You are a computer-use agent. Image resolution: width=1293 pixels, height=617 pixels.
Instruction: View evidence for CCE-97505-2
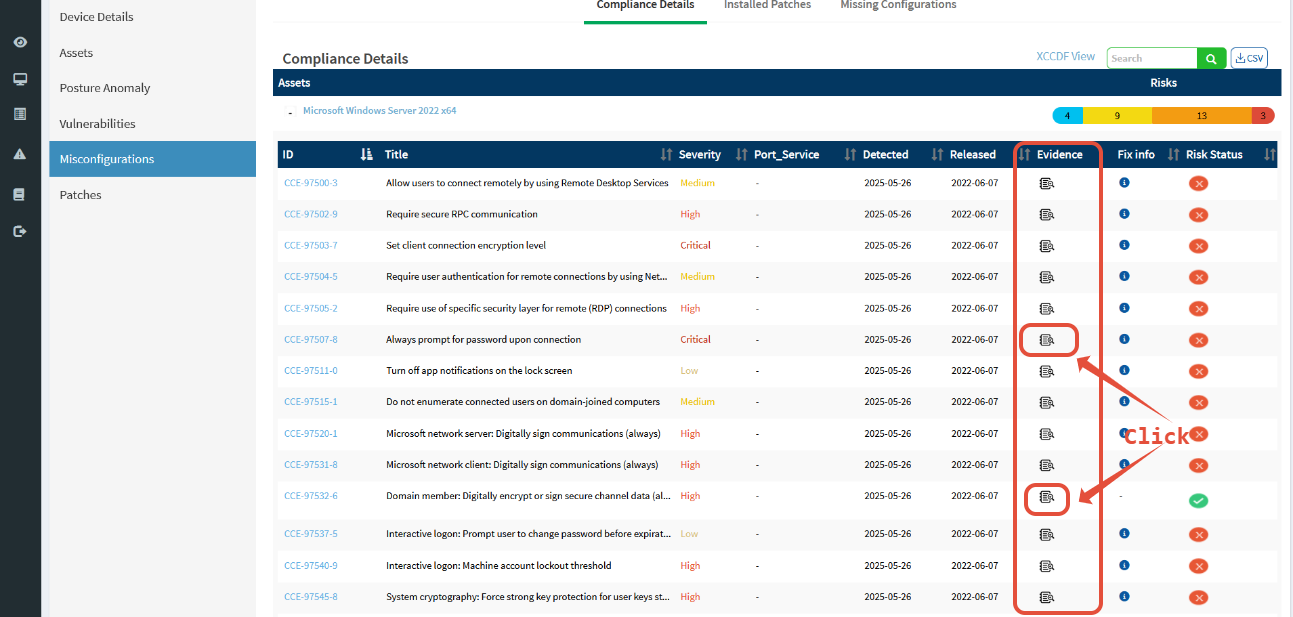click(1047, 308)
